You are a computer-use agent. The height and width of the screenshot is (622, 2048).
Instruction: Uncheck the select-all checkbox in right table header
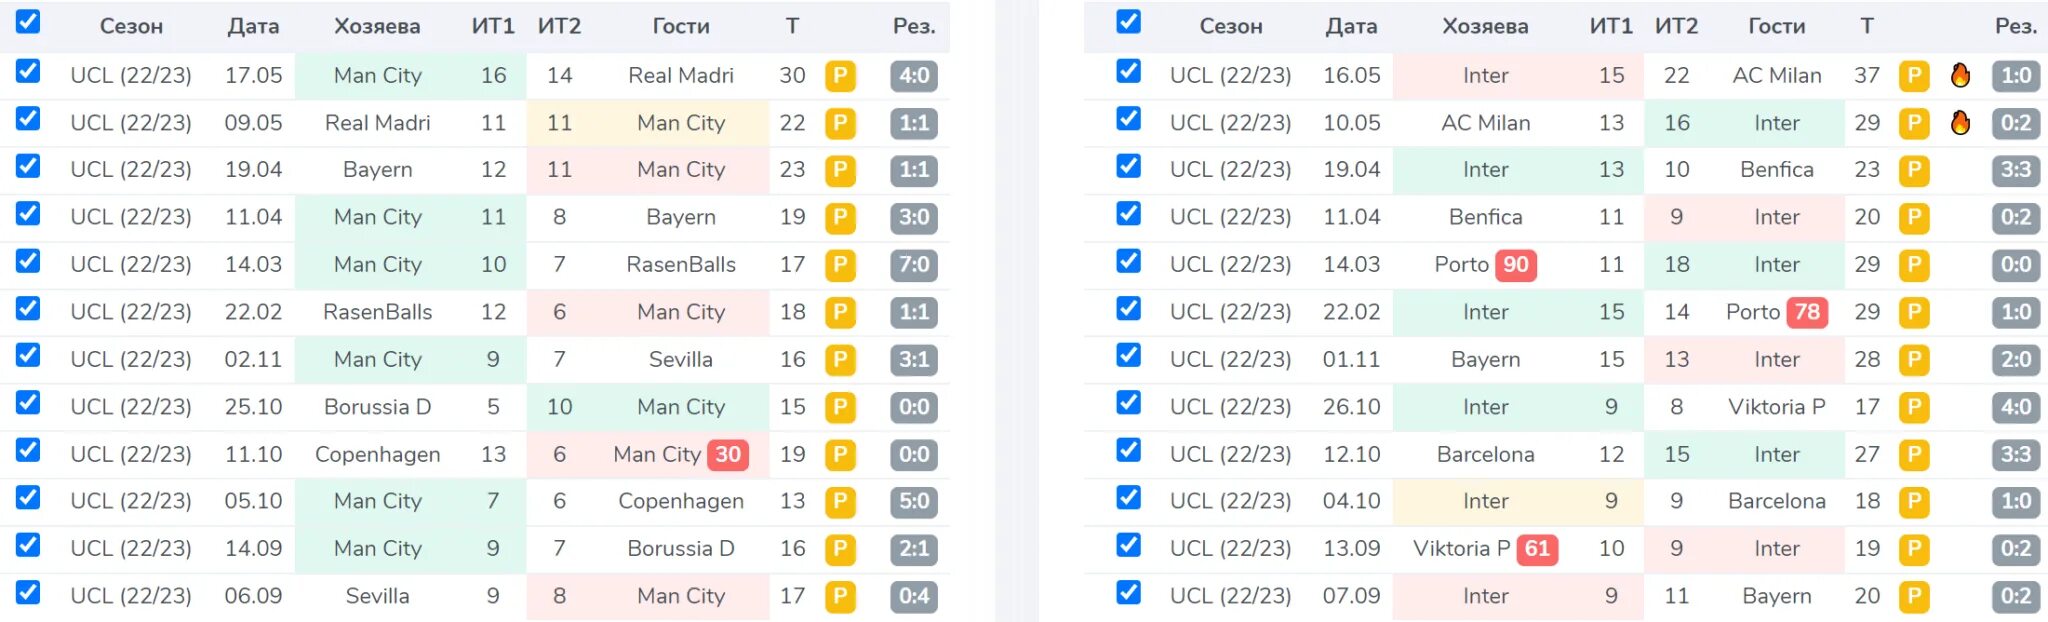pos(1128,21)
